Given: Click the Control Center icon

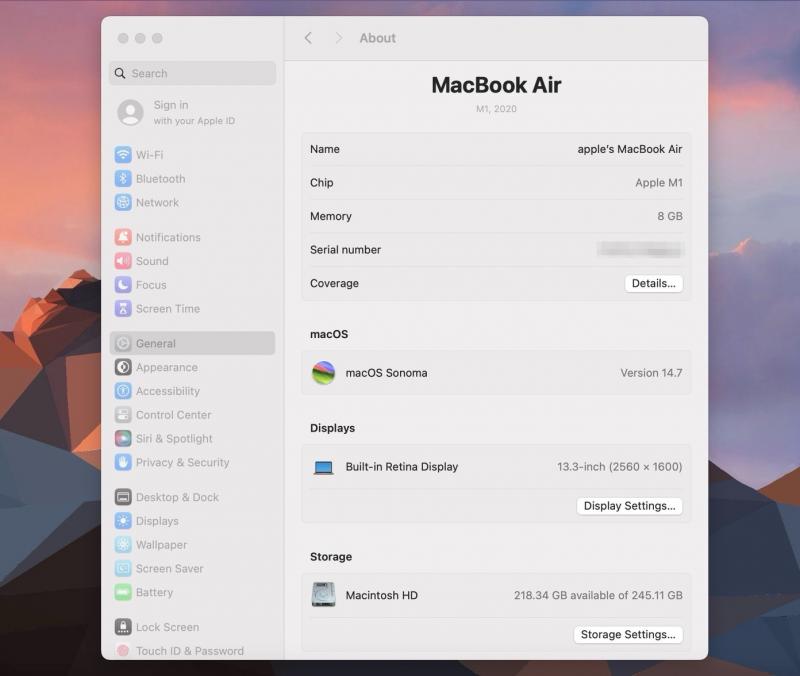Looking at the screenshot, I should coord(123,415).
